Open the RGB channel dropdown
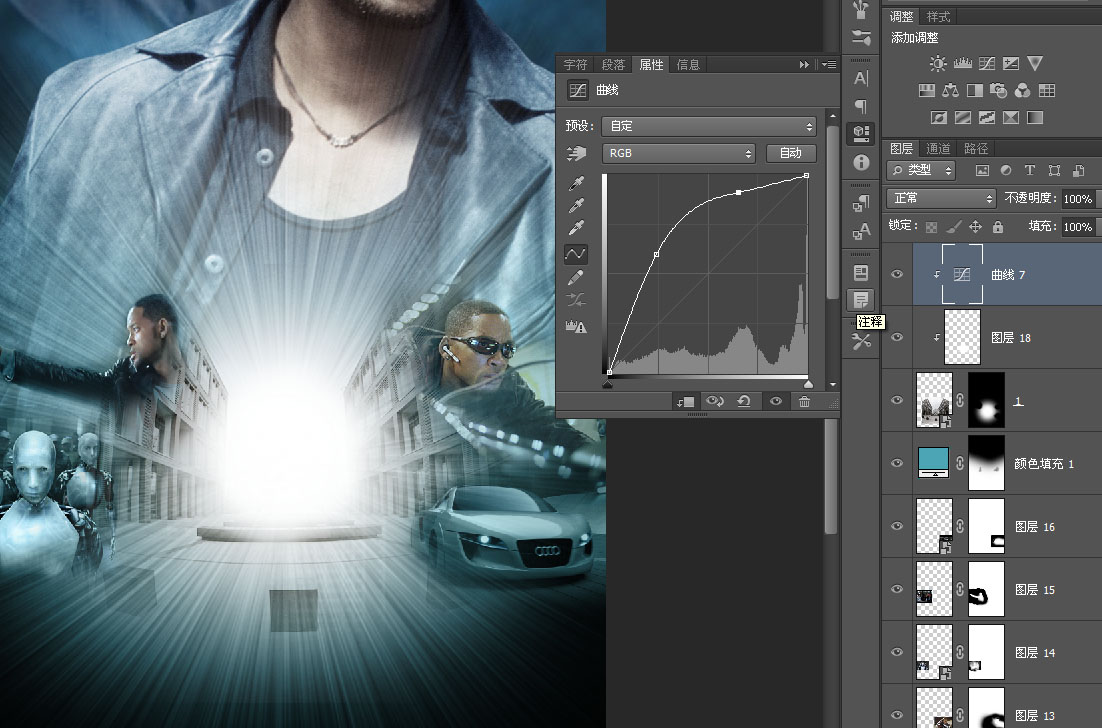1102x728 pixels. click(x=678, y=153)
